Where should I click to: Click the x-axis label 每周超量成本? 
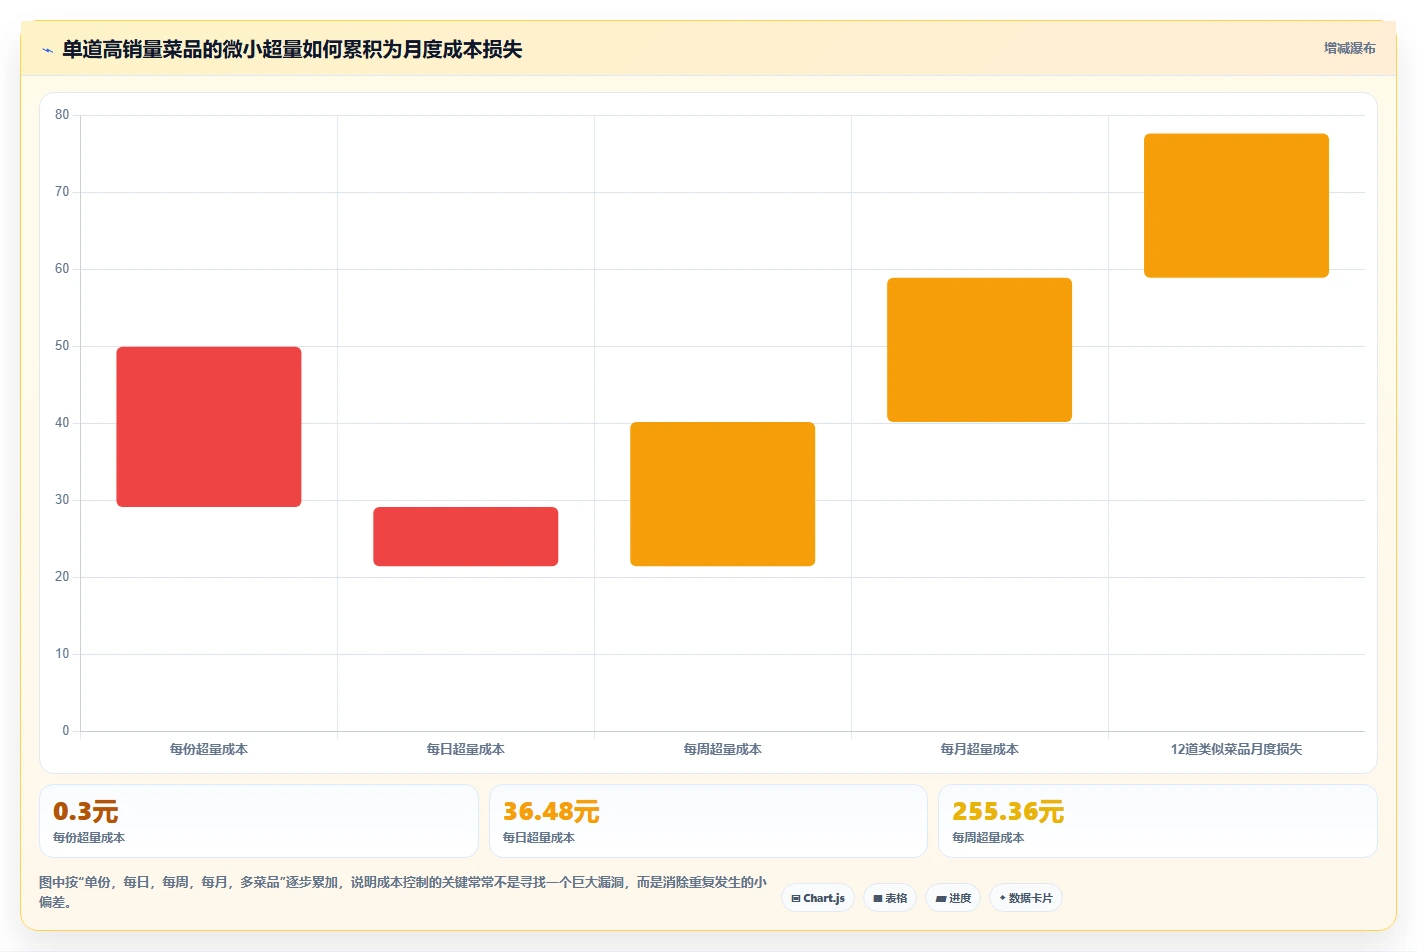[723, 749]
